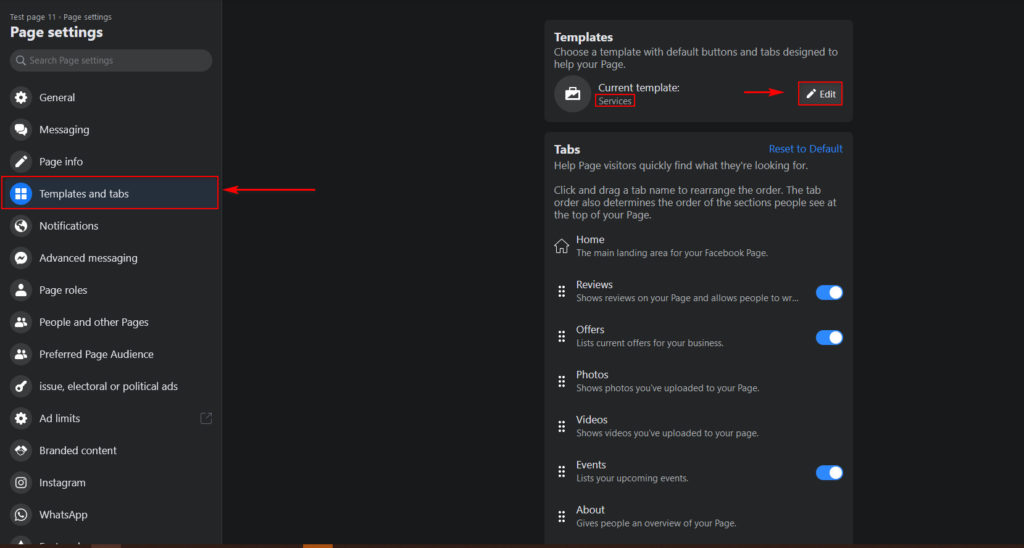Image resolution: width=1024 pixels, height=548 pixels.
Task: Click Services current template text
Action: click(615, 101)
